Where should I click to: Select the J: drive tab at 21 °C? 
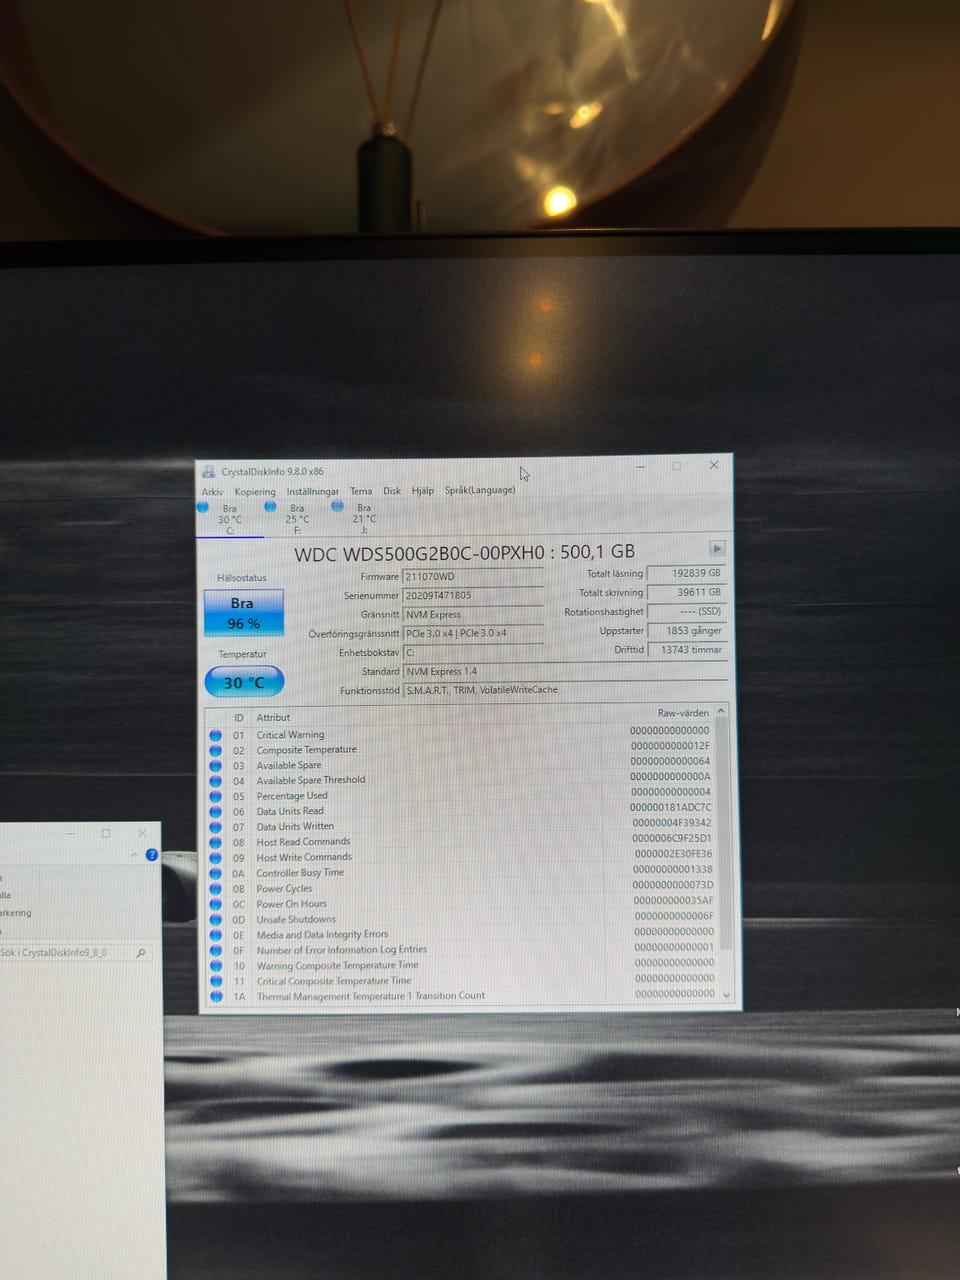364,519
